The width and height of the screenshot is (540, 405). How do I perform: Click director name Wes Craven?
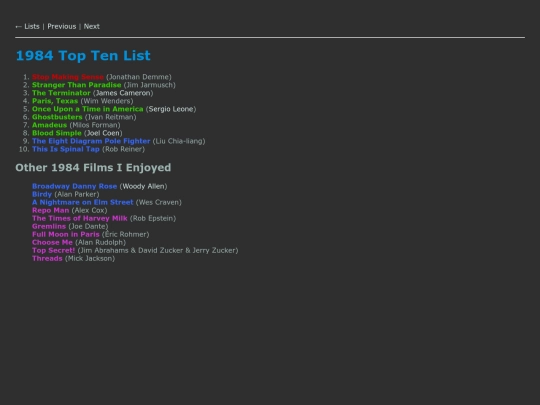click(x=158, y=202)
